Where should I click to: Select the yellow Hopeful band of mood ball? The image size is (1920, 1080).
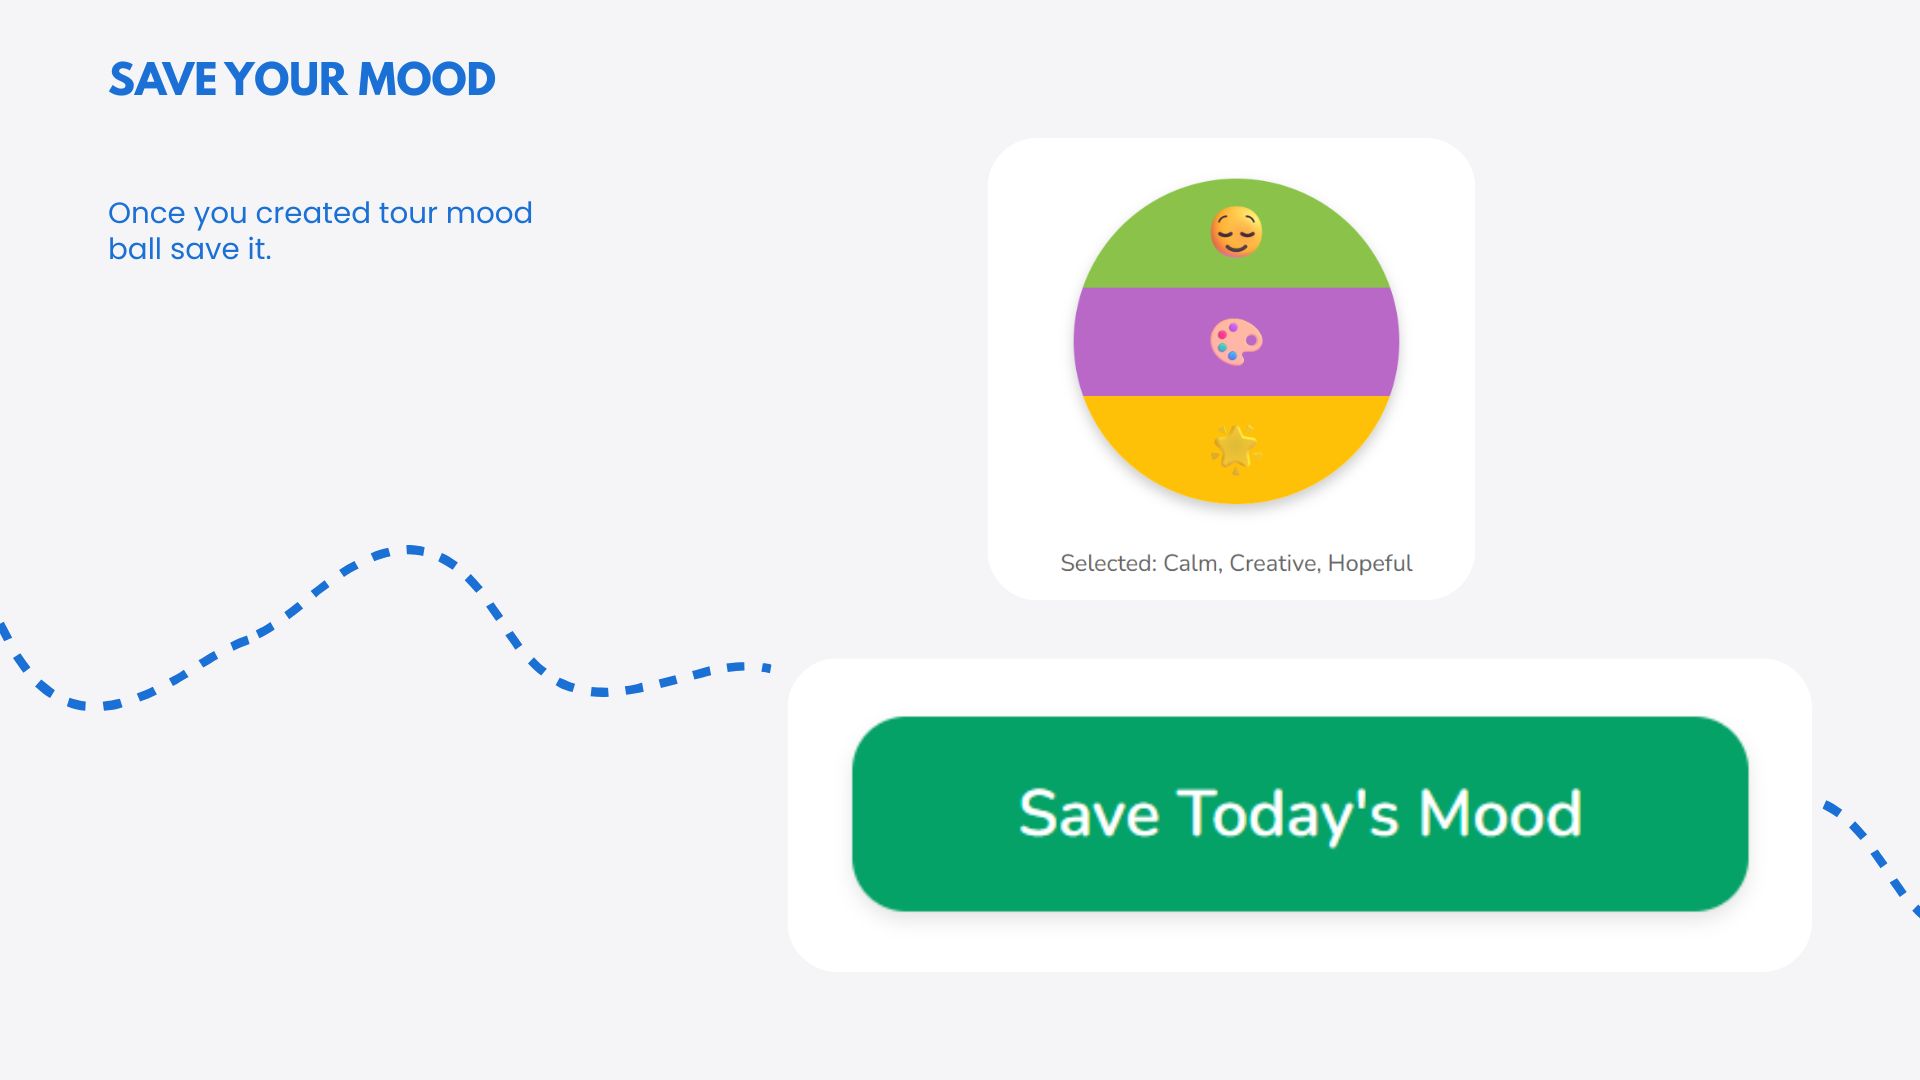[1150, 440]
